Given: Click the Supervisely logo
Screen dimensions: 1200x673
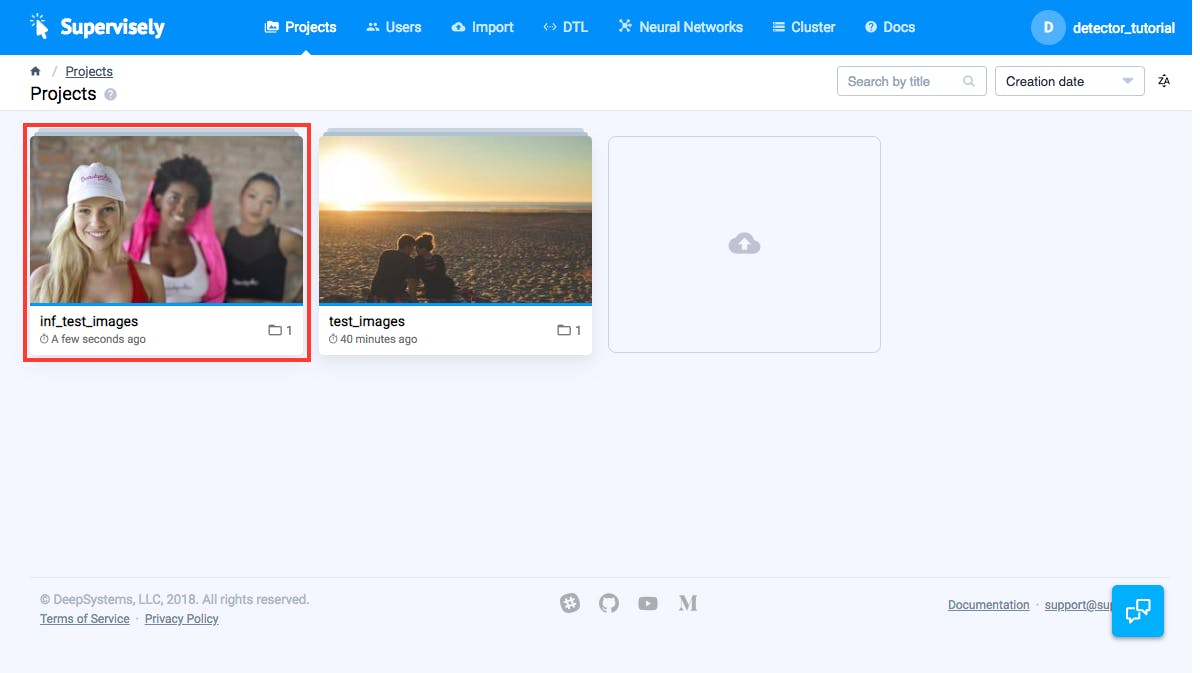Looking at the screenshot, I should pos(97,27).
